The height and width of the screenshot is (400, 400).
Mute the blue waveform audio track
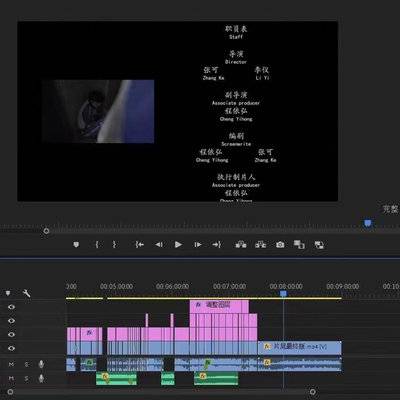point(11,364)
